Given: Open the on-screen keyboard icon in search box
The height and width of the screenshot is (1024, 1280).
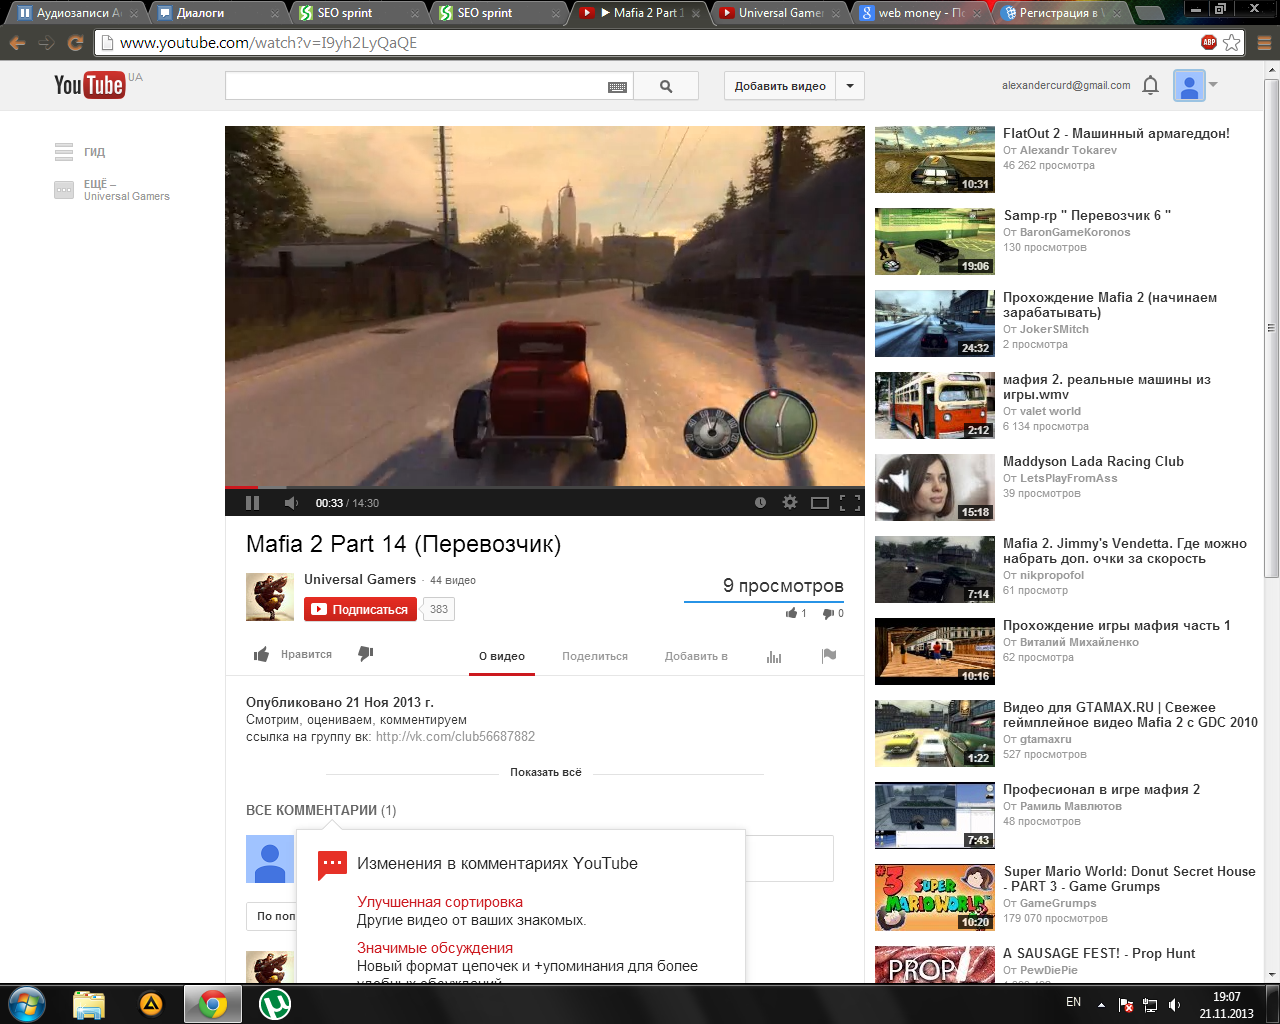Looking at the screenshot, I should pyautogui.click(x=618, y=87).
